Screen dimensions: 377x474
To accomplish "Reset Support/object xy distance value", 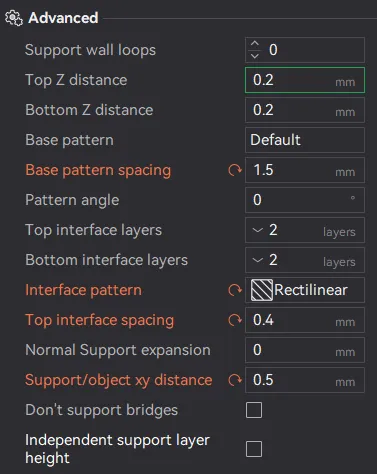I will (x=235, y=380).
